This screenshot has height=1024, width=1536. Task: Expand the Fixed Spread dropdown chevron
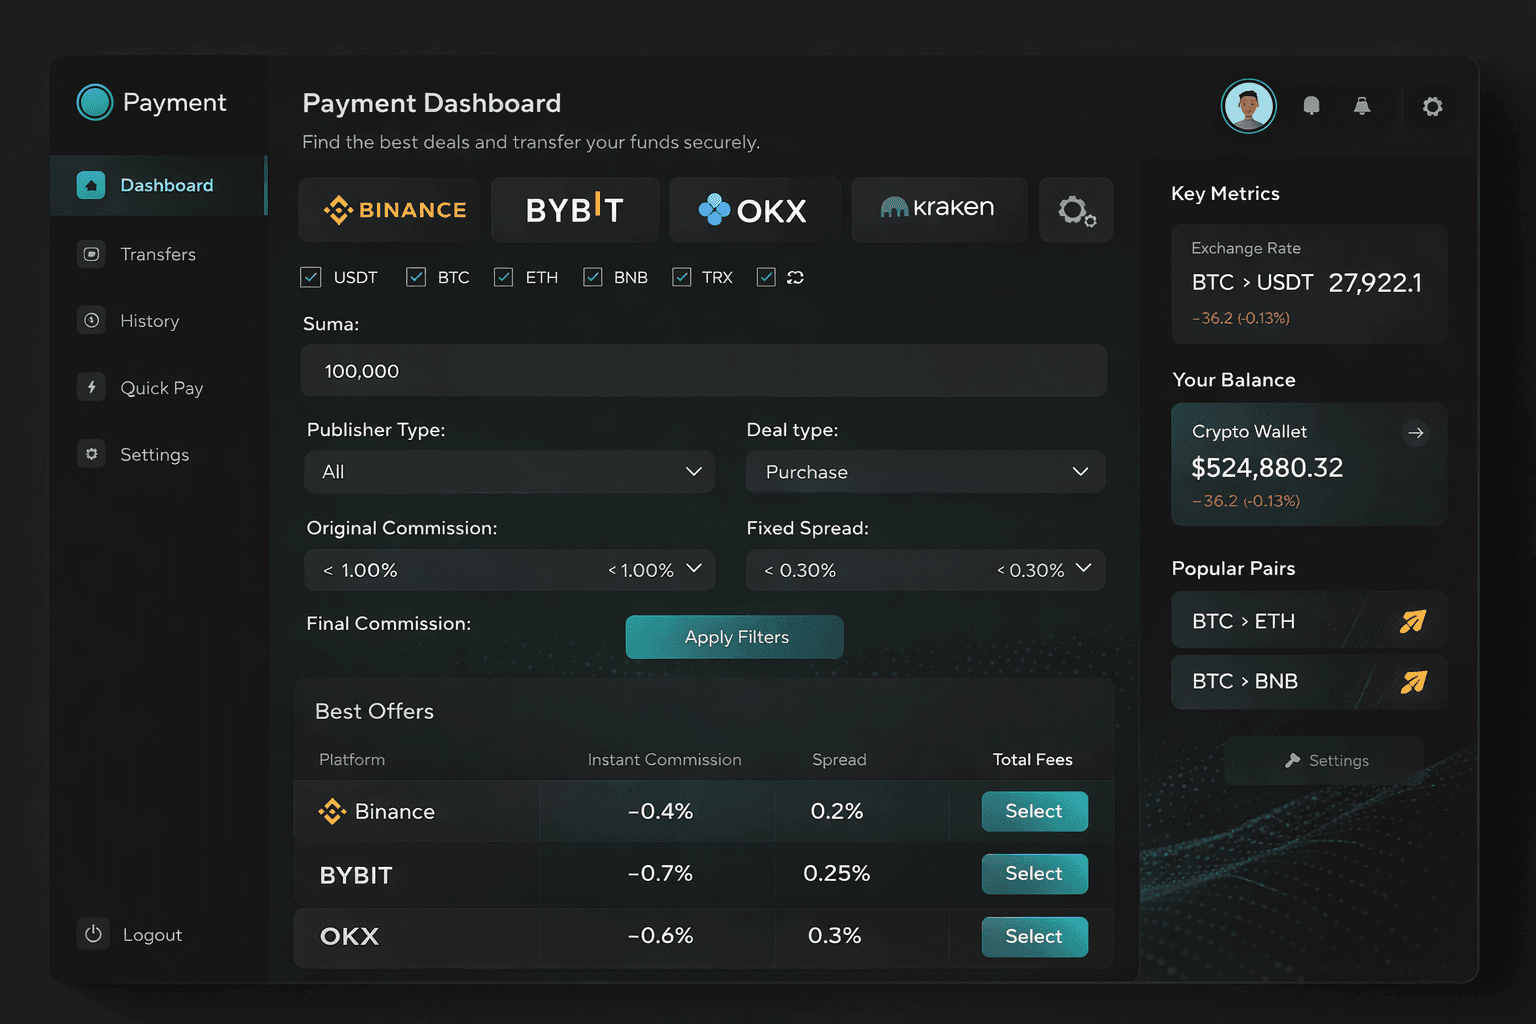1083,568
